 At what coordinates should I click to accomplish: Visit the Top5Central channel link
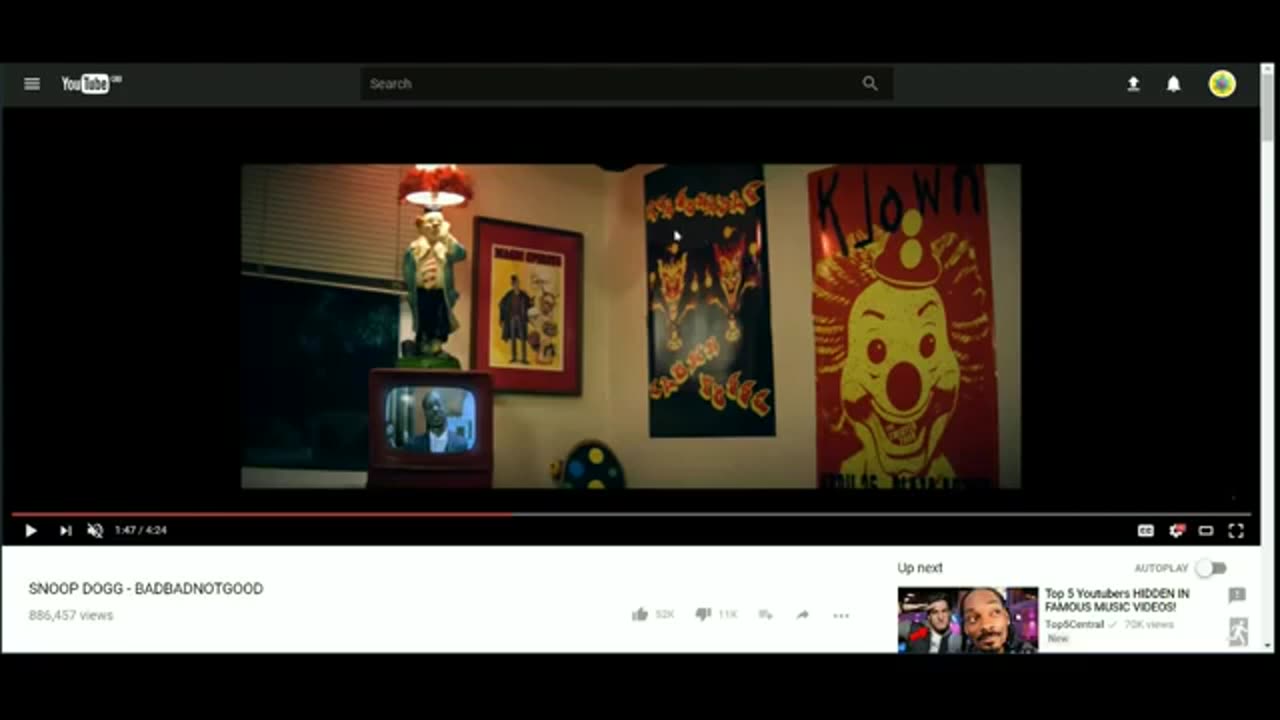(x=1074, y=624)
